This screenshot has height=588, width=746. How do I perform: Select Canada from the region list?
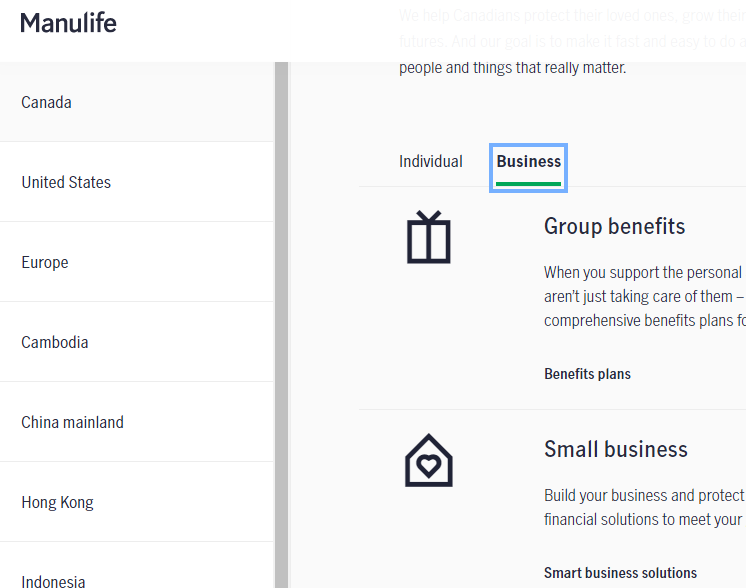137,102
